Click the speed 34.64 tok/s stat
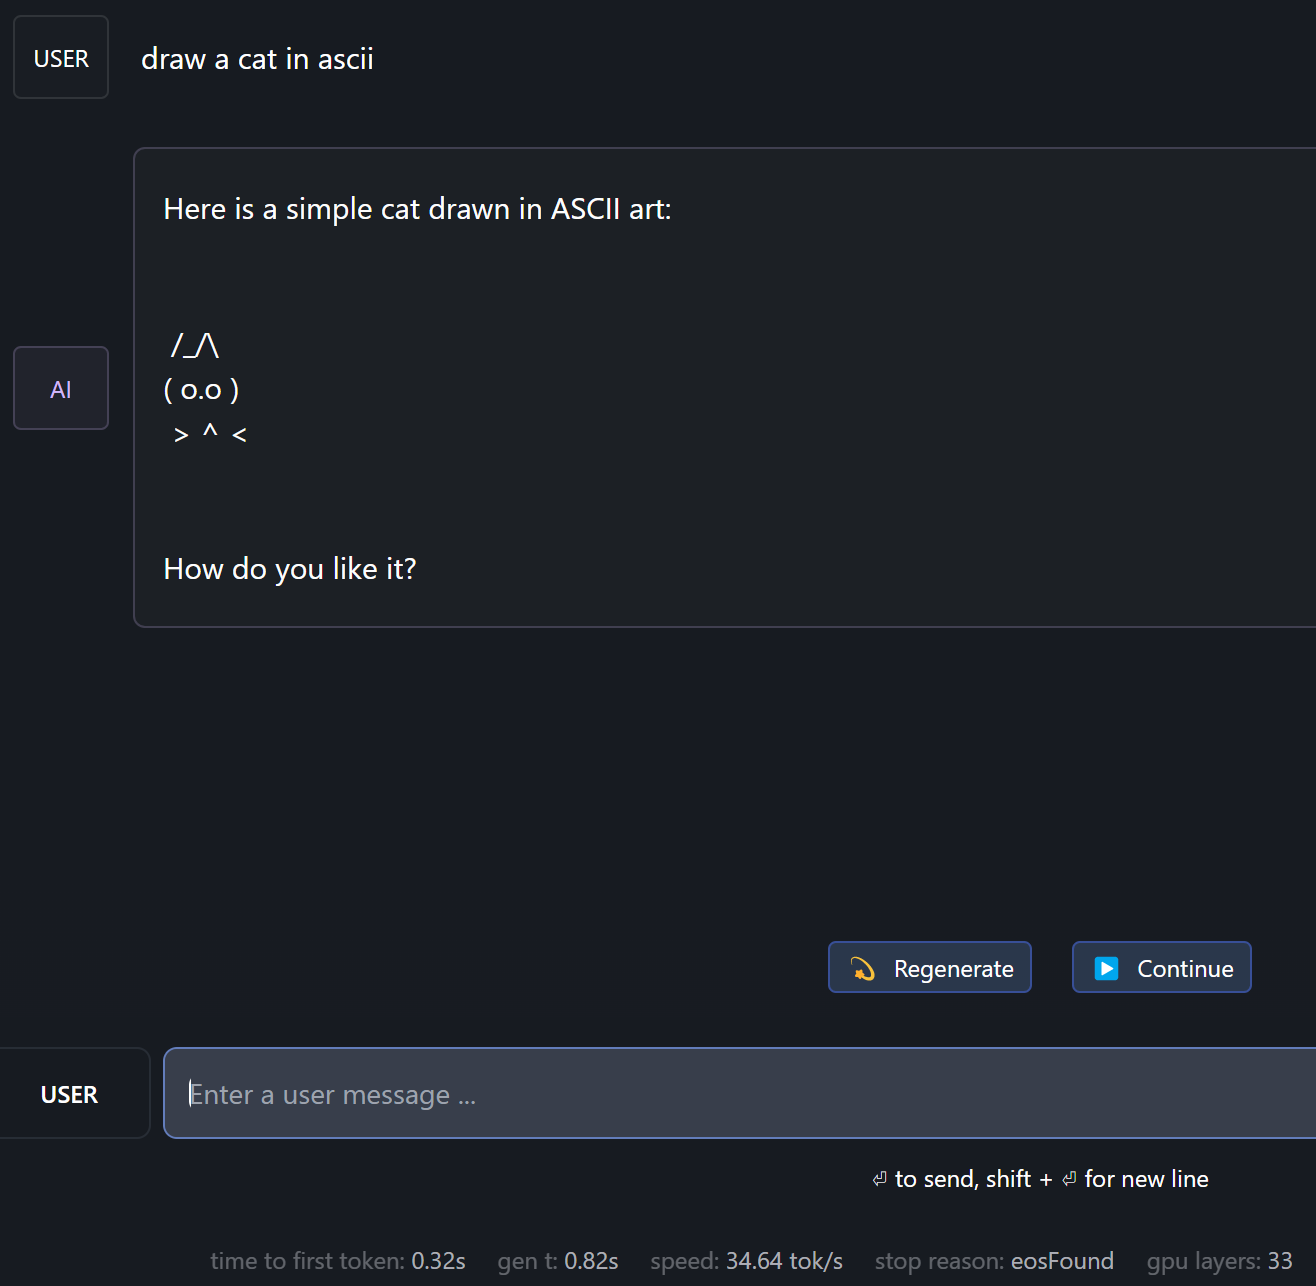Viewport: 1316px width, 1286px height. 746,1260
